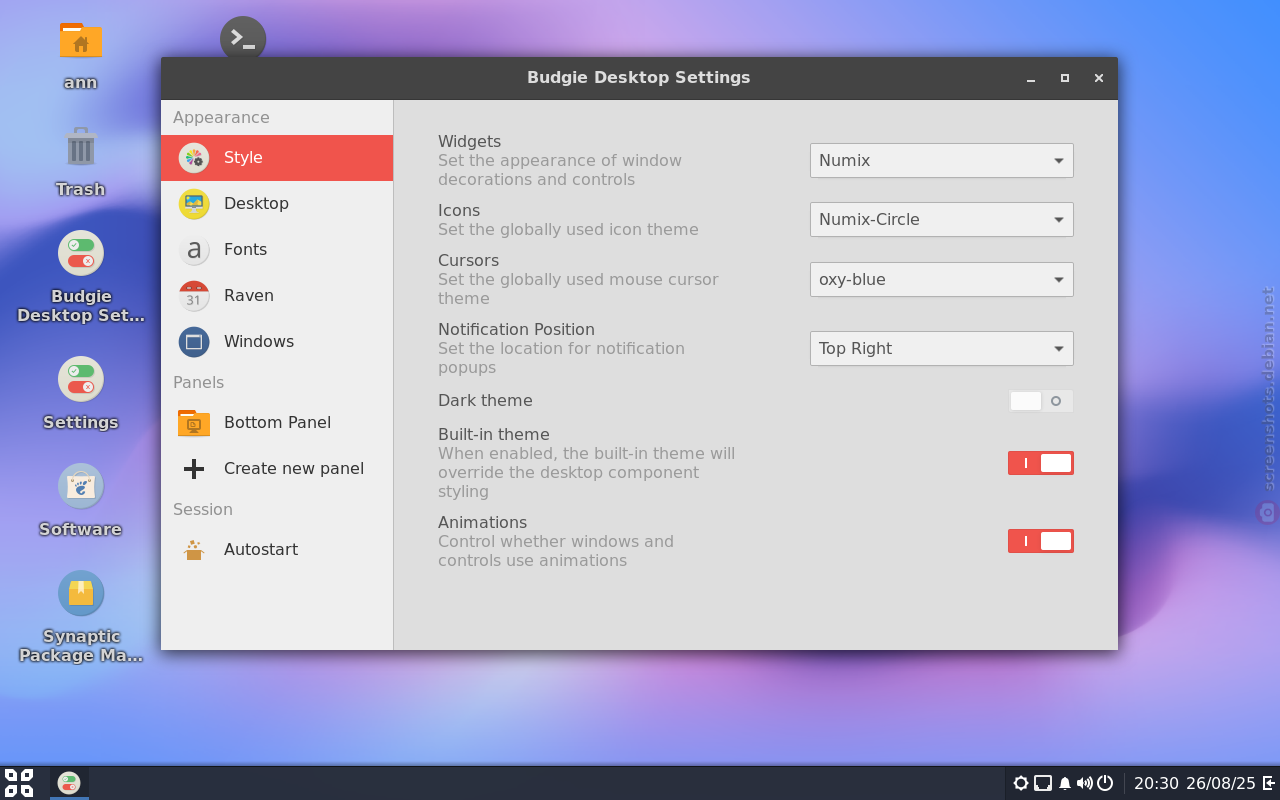This screenshot has height=800, width=1280.
Task: Click the 20:30 clock in panel
Action: (x=1156, y=783)
